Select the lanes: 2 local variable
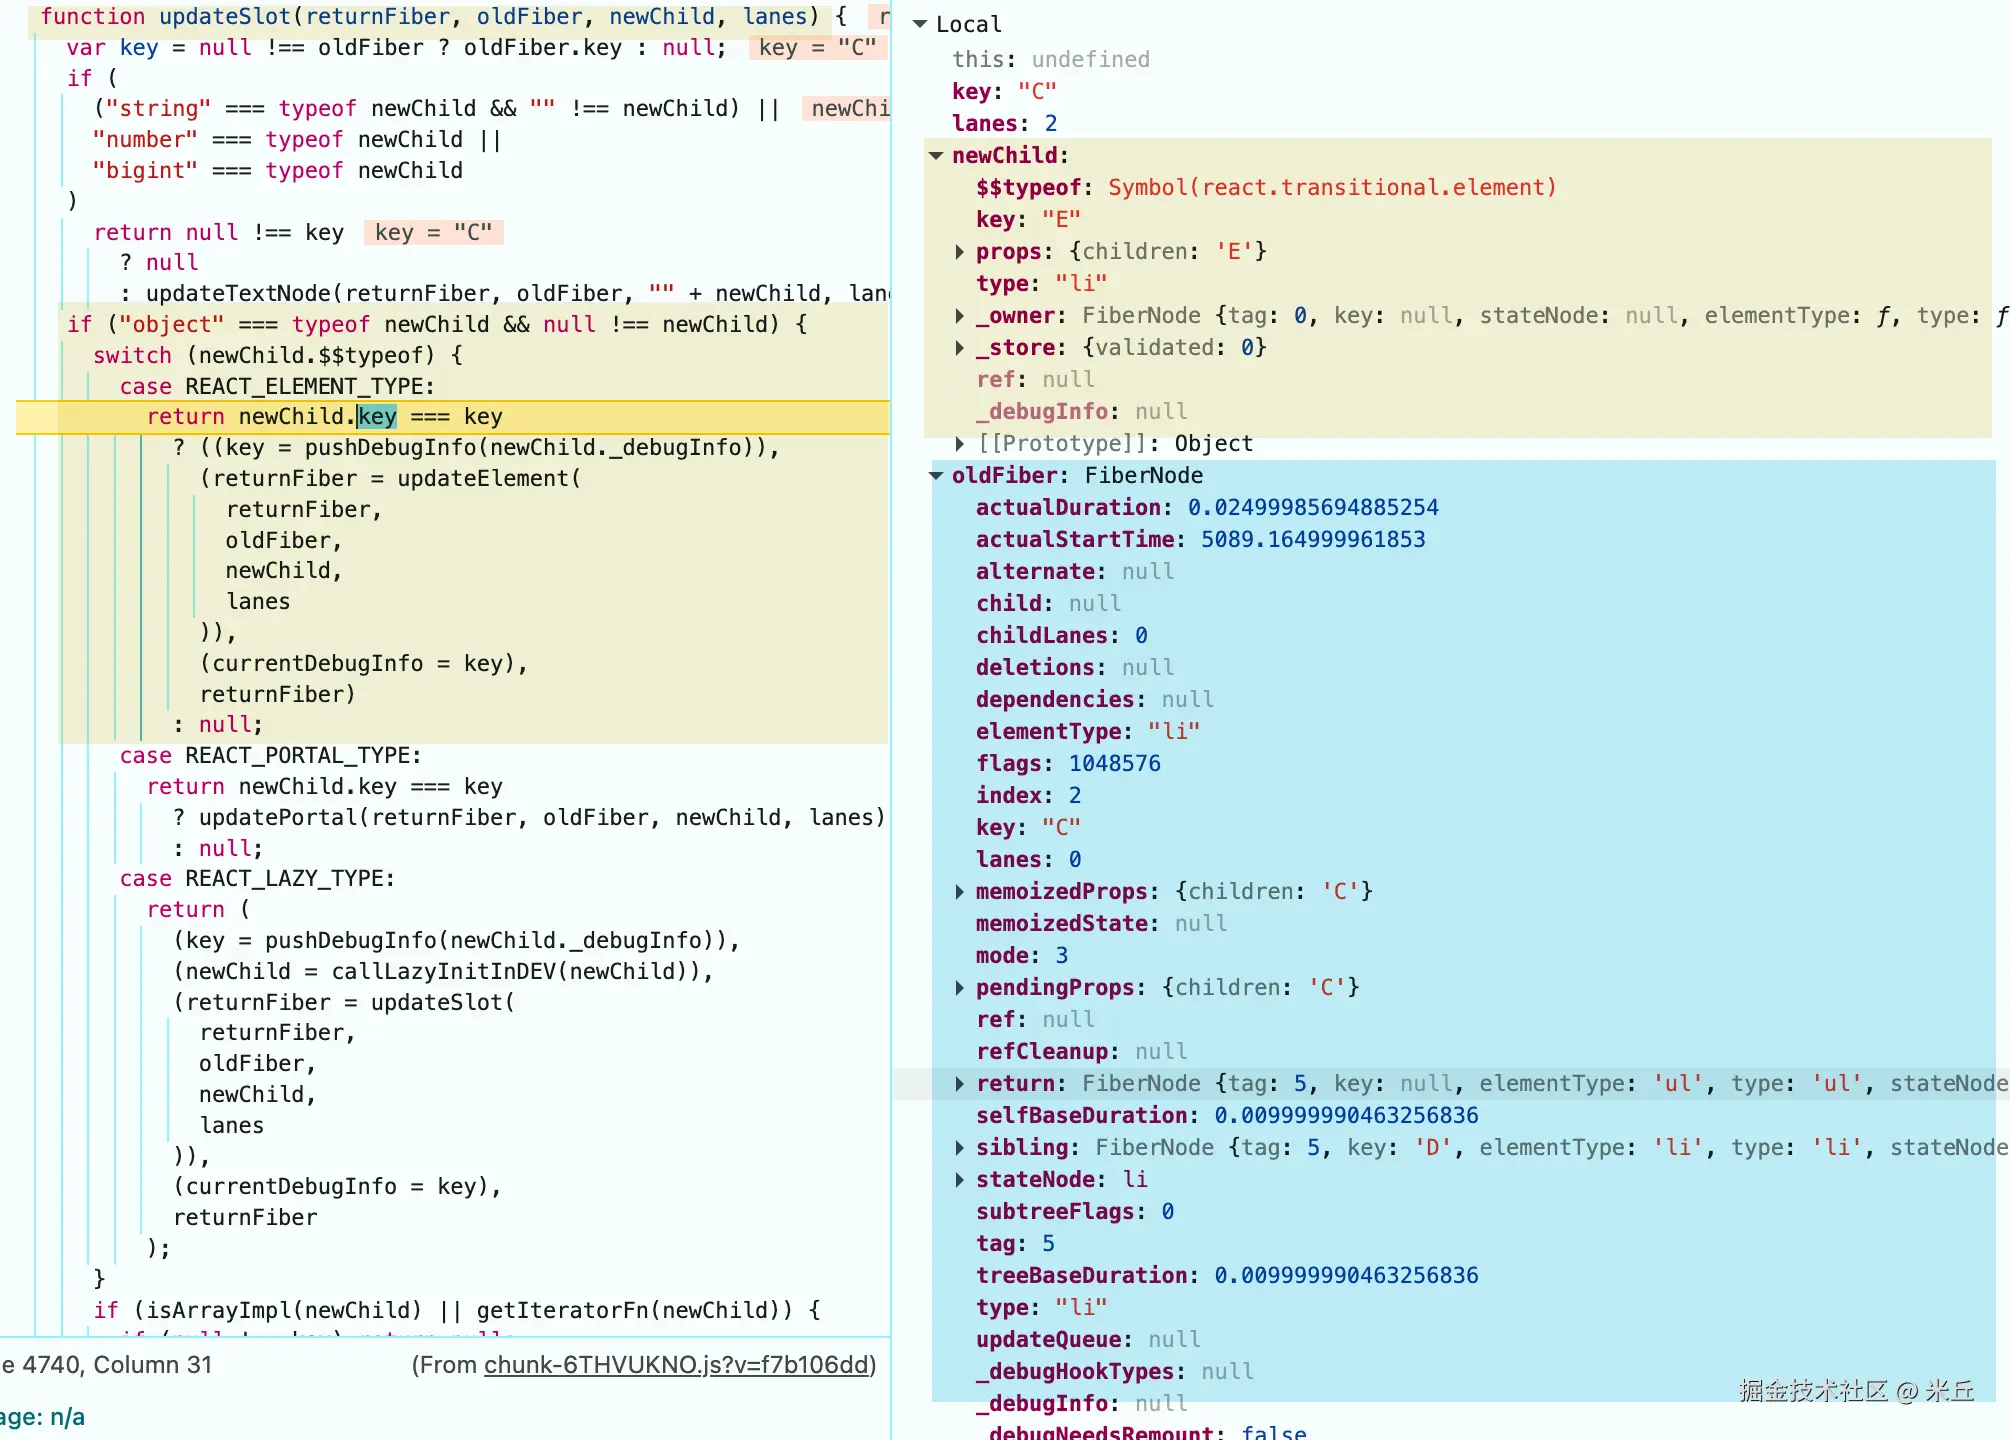 [x=1004, y=124]
